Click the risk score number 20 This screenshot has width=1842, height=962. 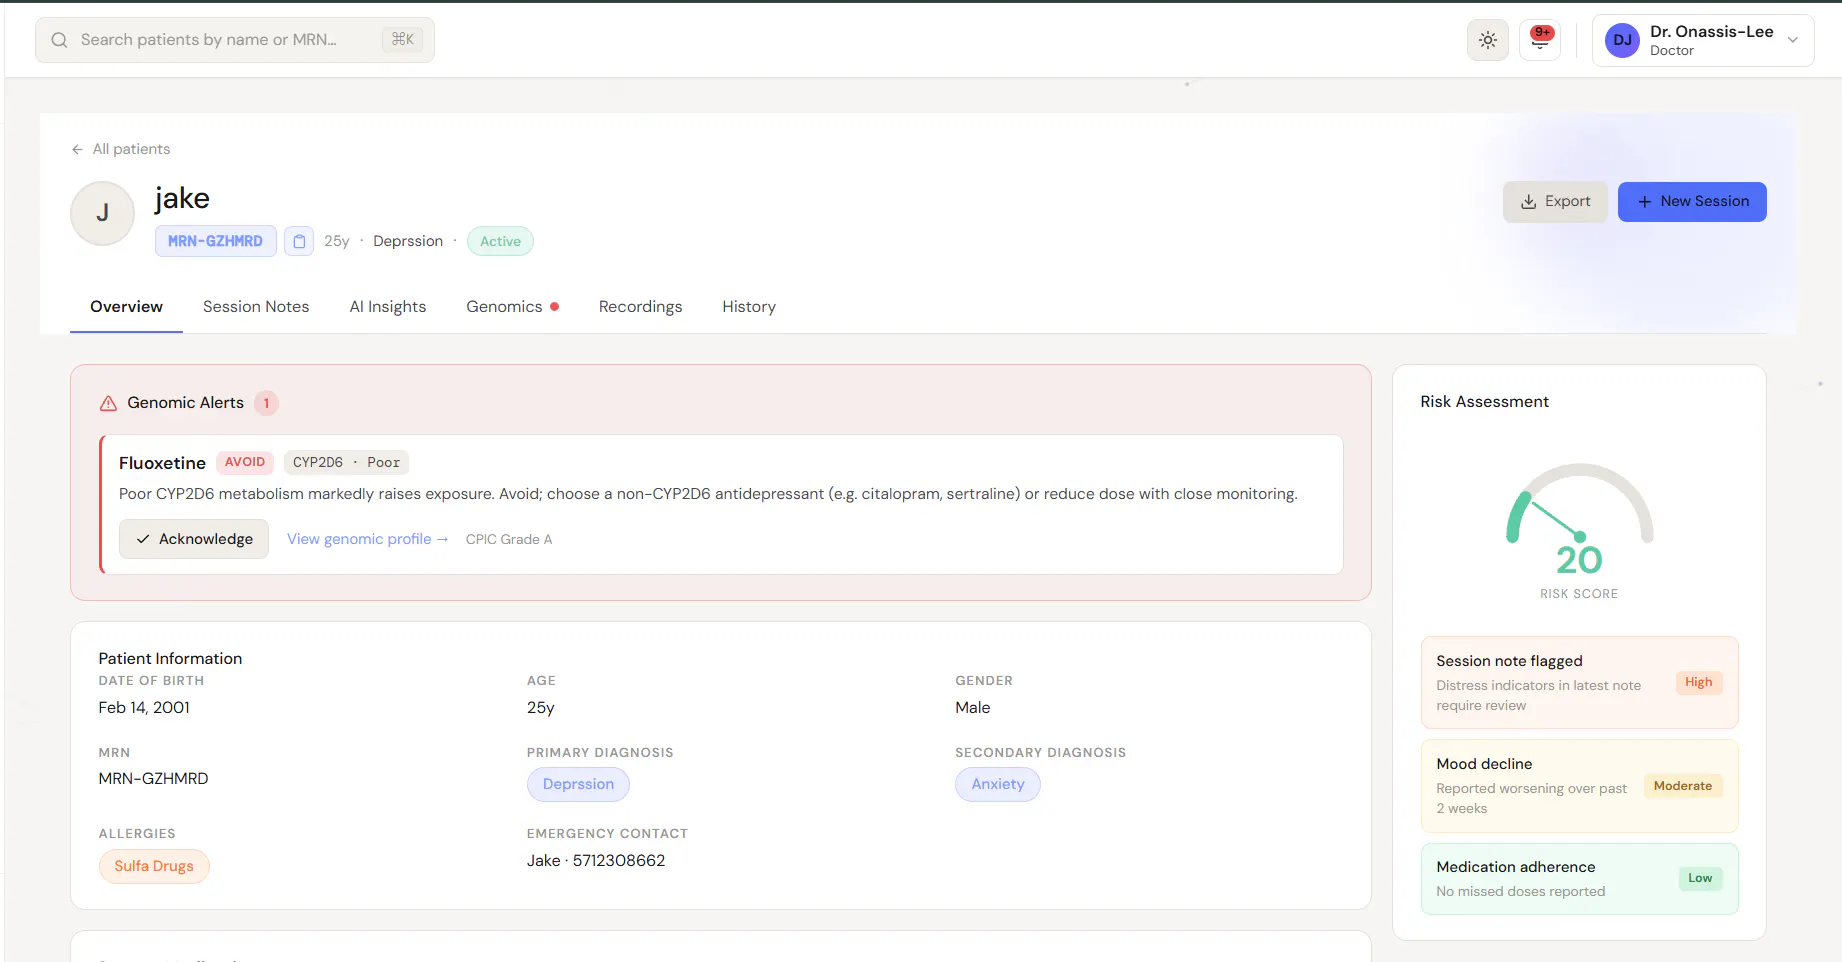(x=1579, y=560)
